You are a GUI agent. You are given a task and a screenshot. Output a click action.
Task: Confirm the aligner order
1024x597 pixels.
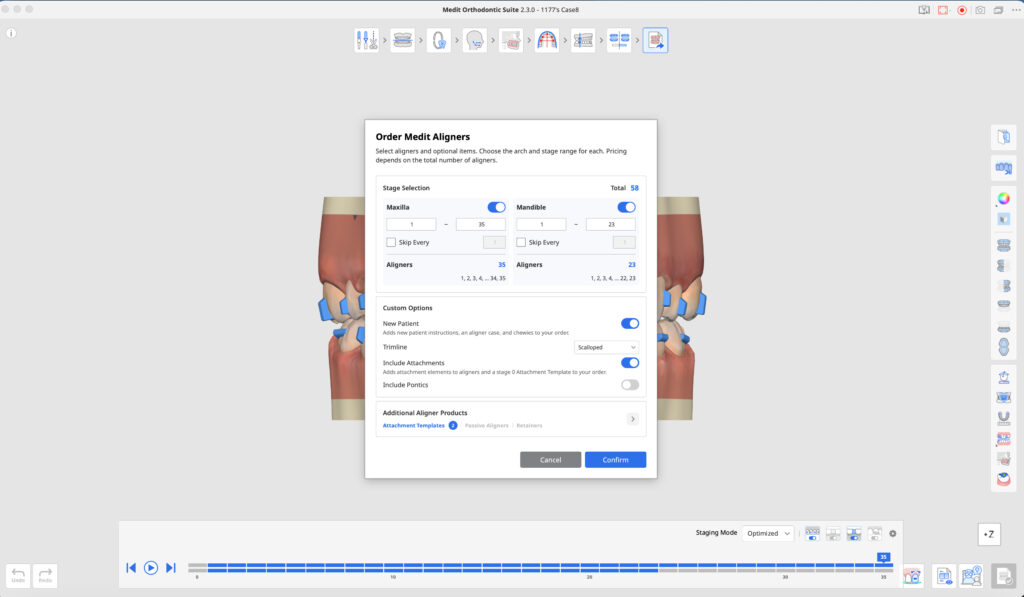pos(615,460)
